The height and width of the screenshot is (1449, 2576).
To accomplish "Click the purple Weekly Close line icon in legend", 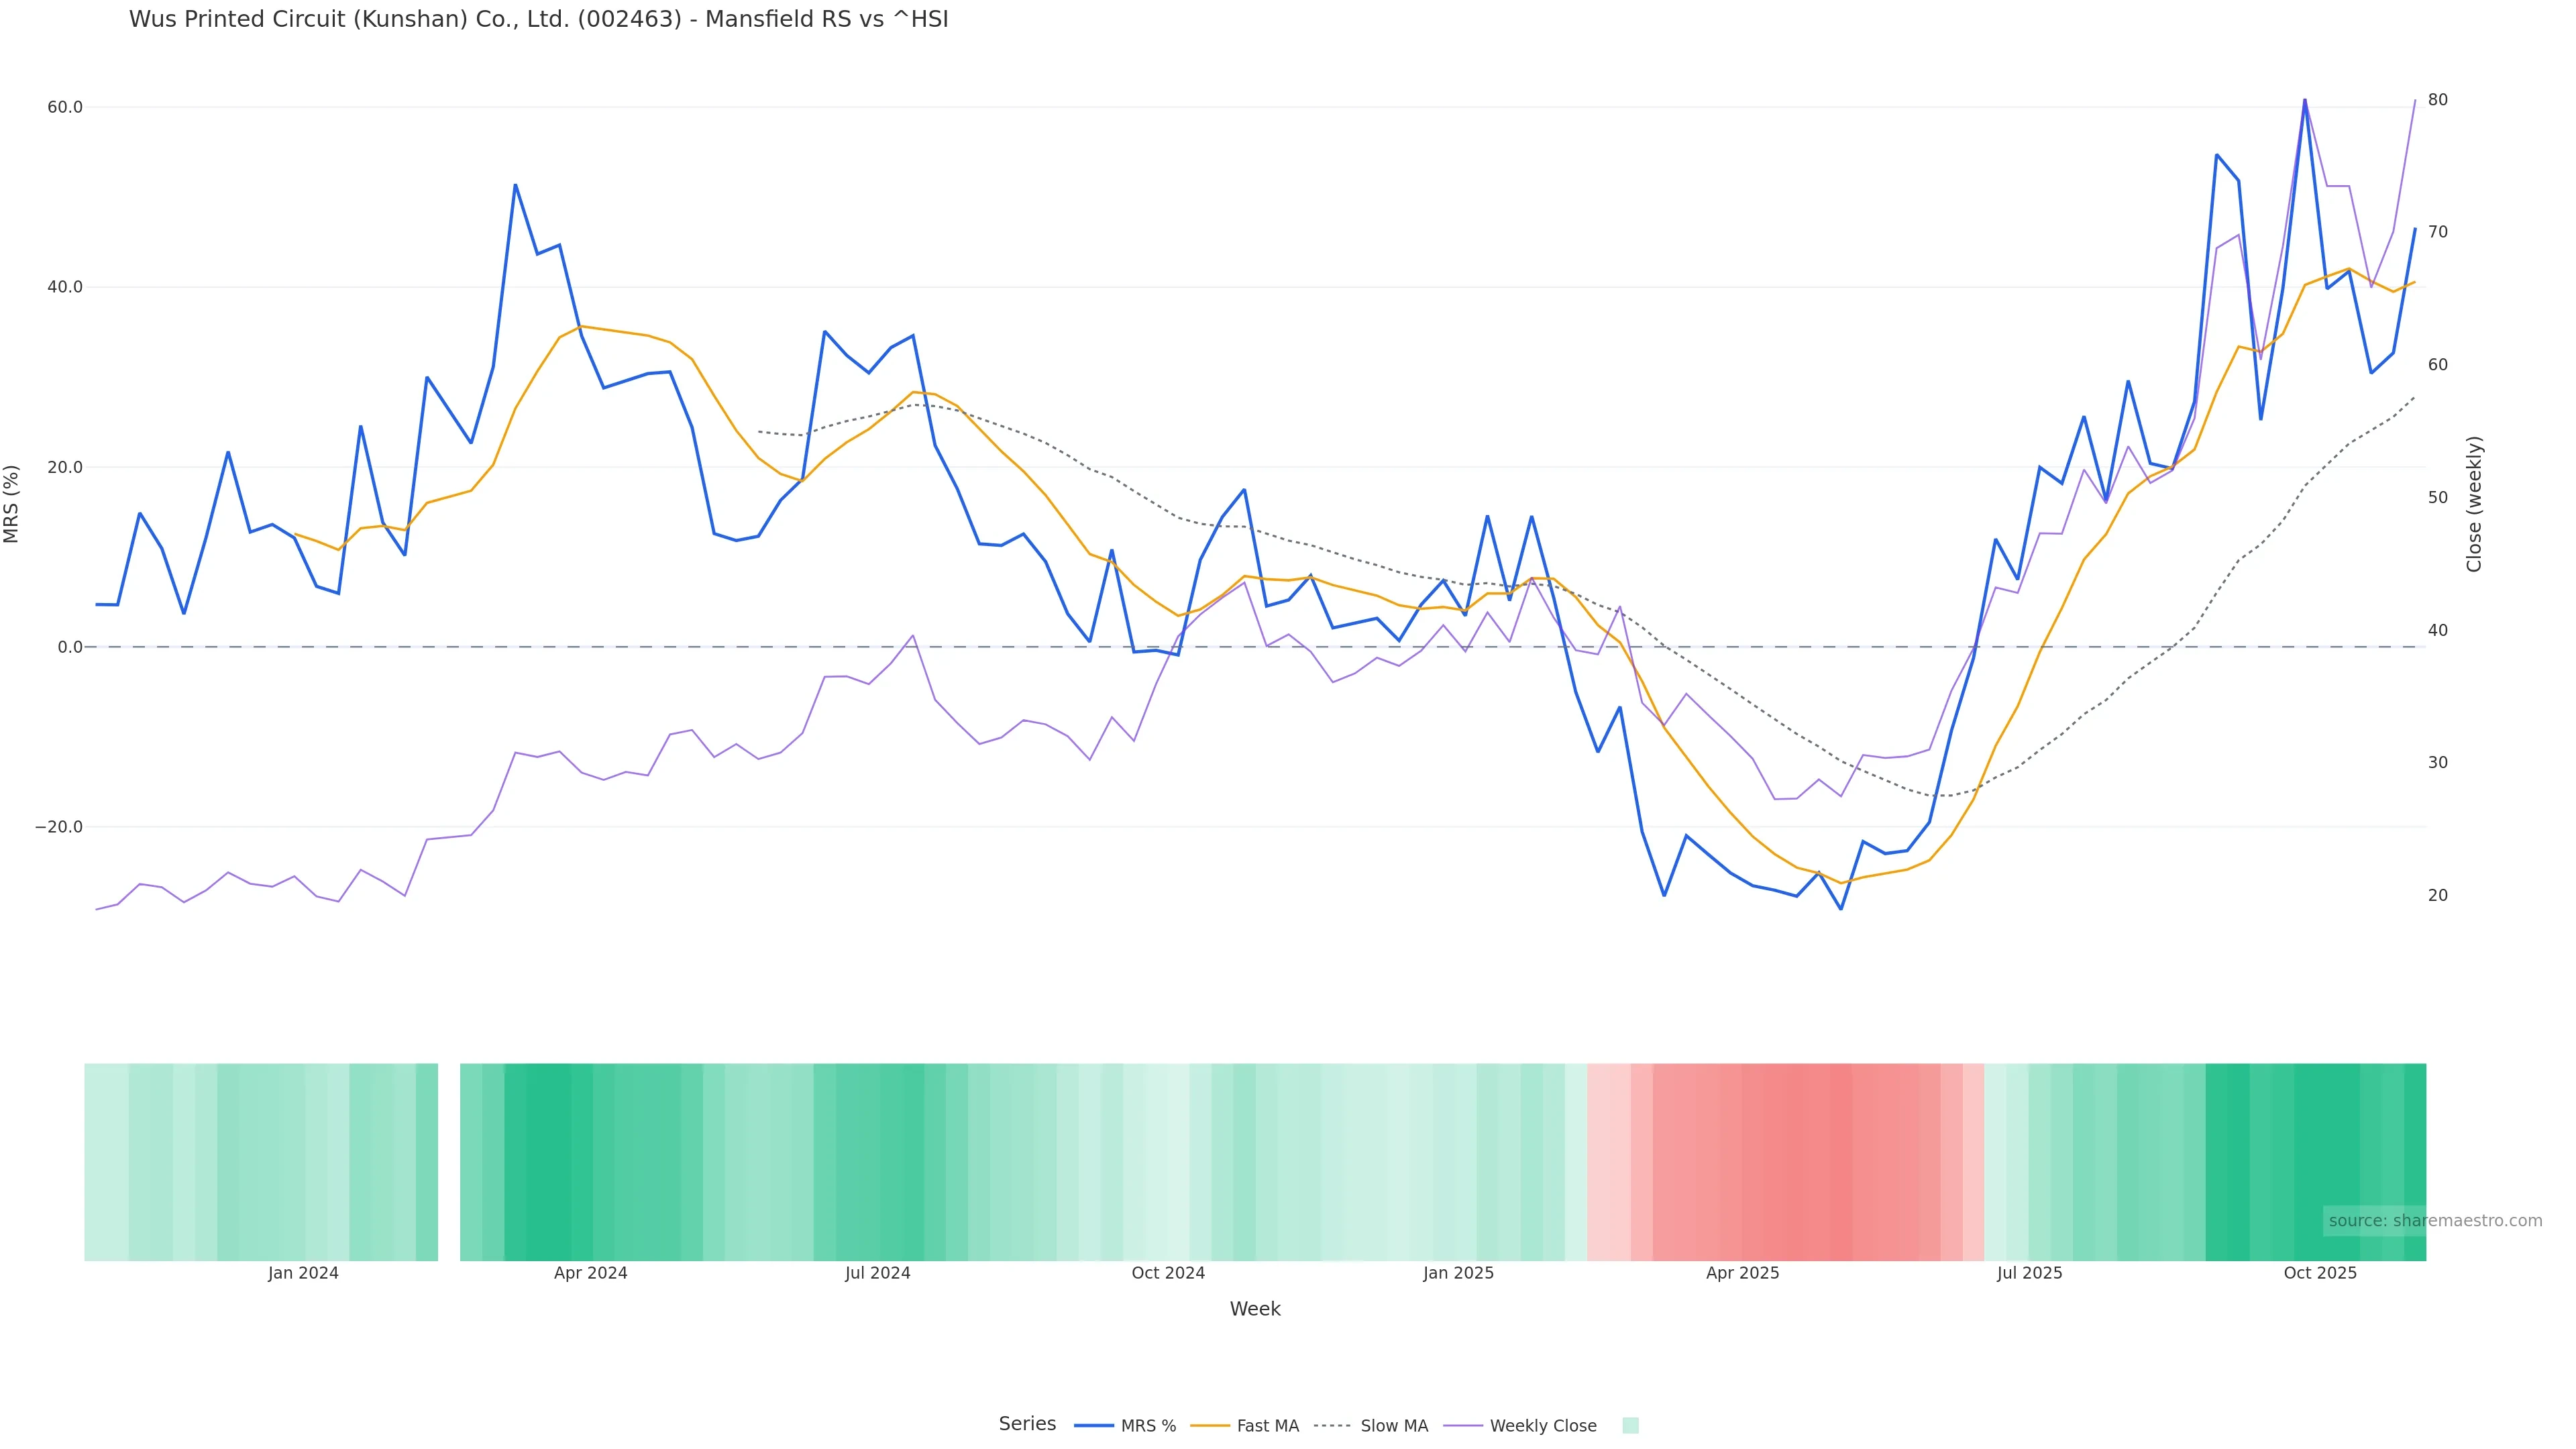I will 1463,1426.
